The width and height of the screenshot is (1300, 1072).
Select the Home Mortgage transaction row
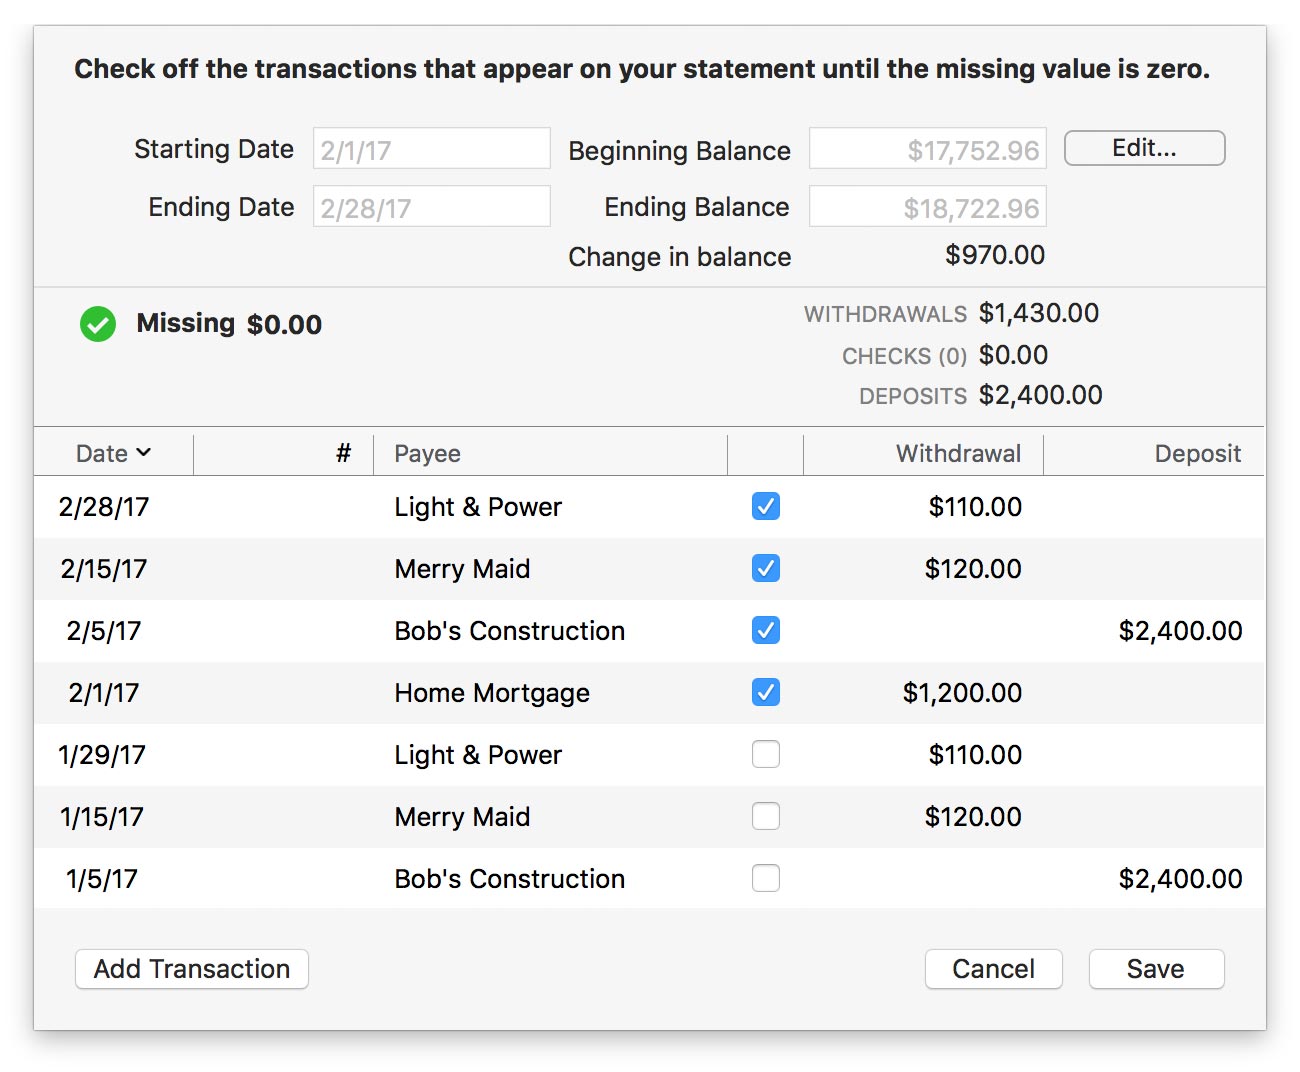coord(491,693)
